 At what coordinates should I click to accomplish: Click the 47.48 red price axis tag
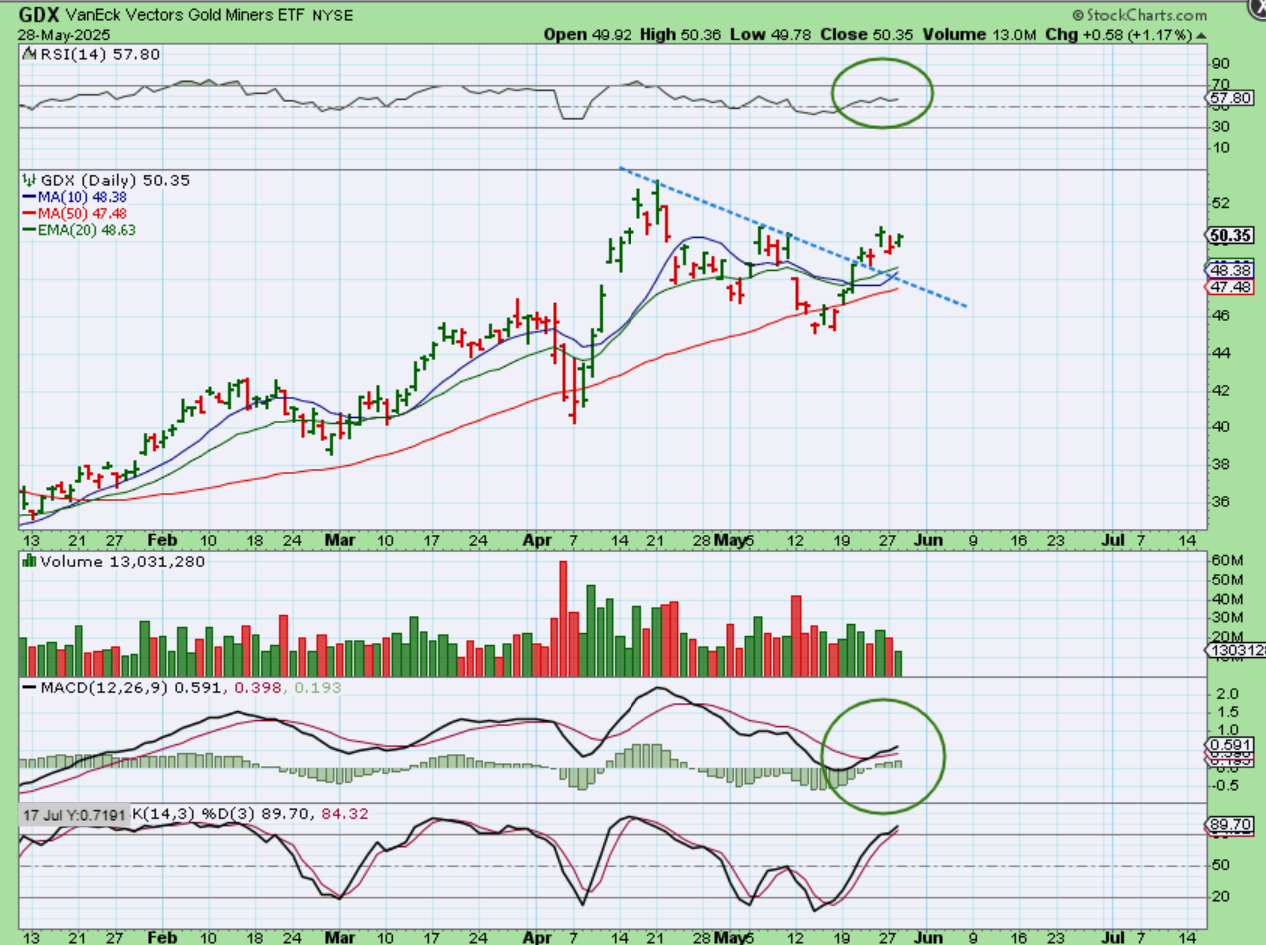point(1231,287)
